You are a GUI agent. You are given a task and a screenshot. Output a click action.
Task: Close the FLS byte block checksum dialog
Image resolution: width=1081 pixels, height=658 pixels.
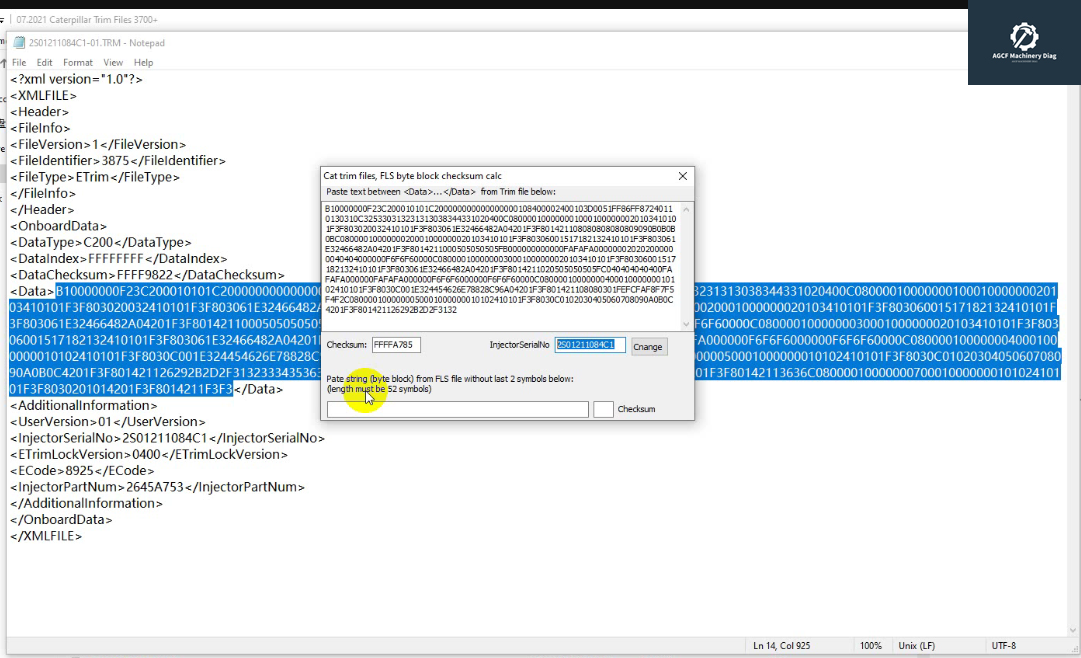[683, 176]
